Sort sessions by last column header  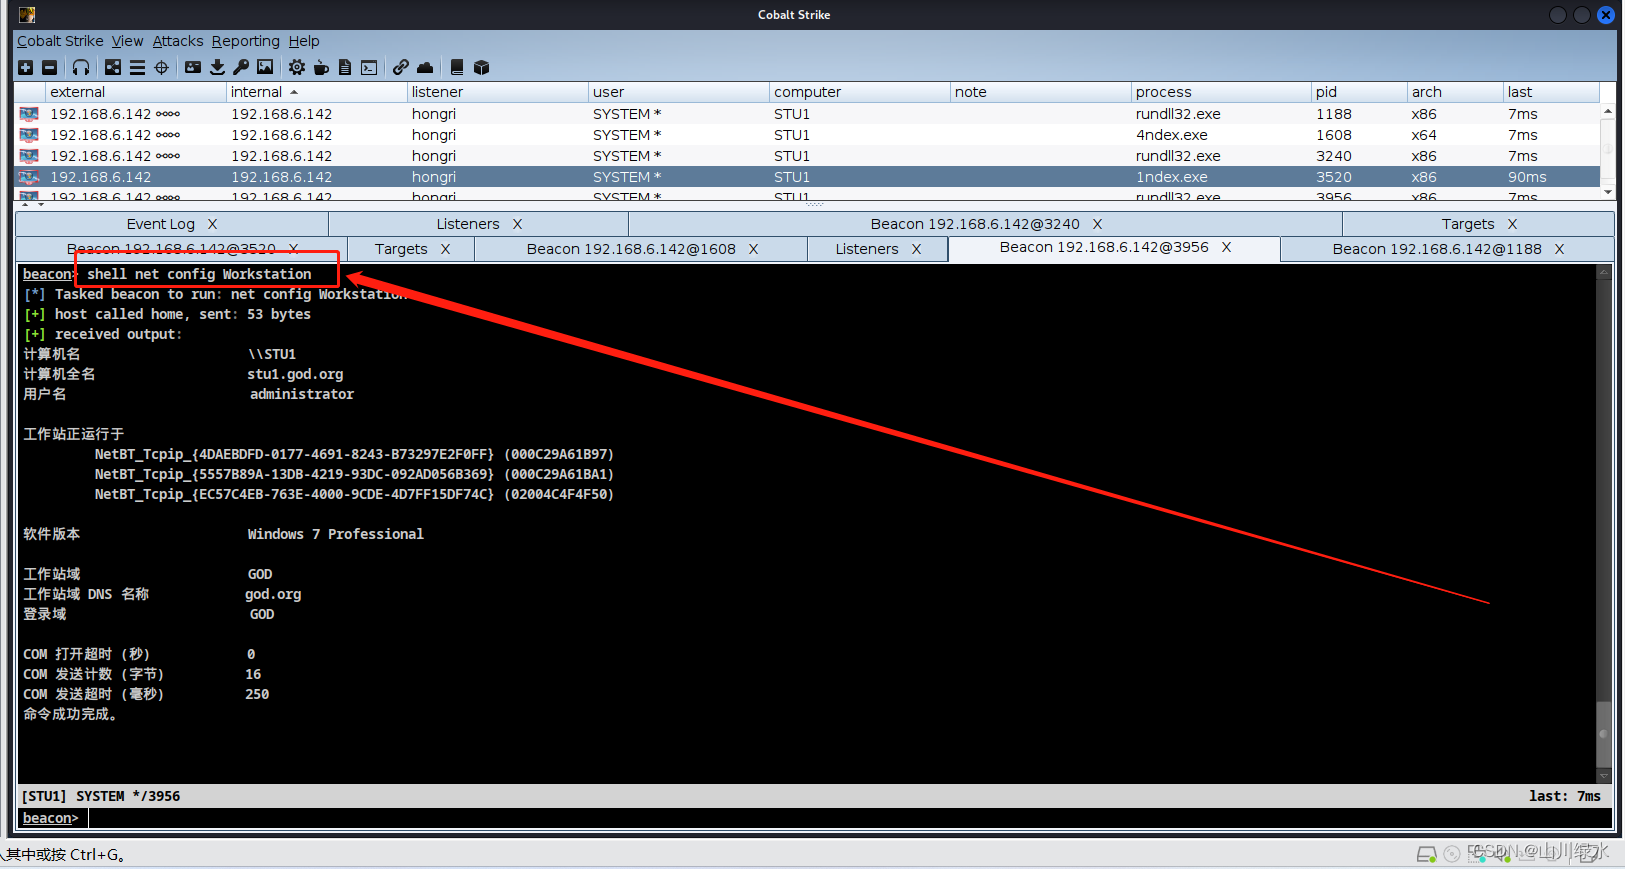(x=1550, y=92)
